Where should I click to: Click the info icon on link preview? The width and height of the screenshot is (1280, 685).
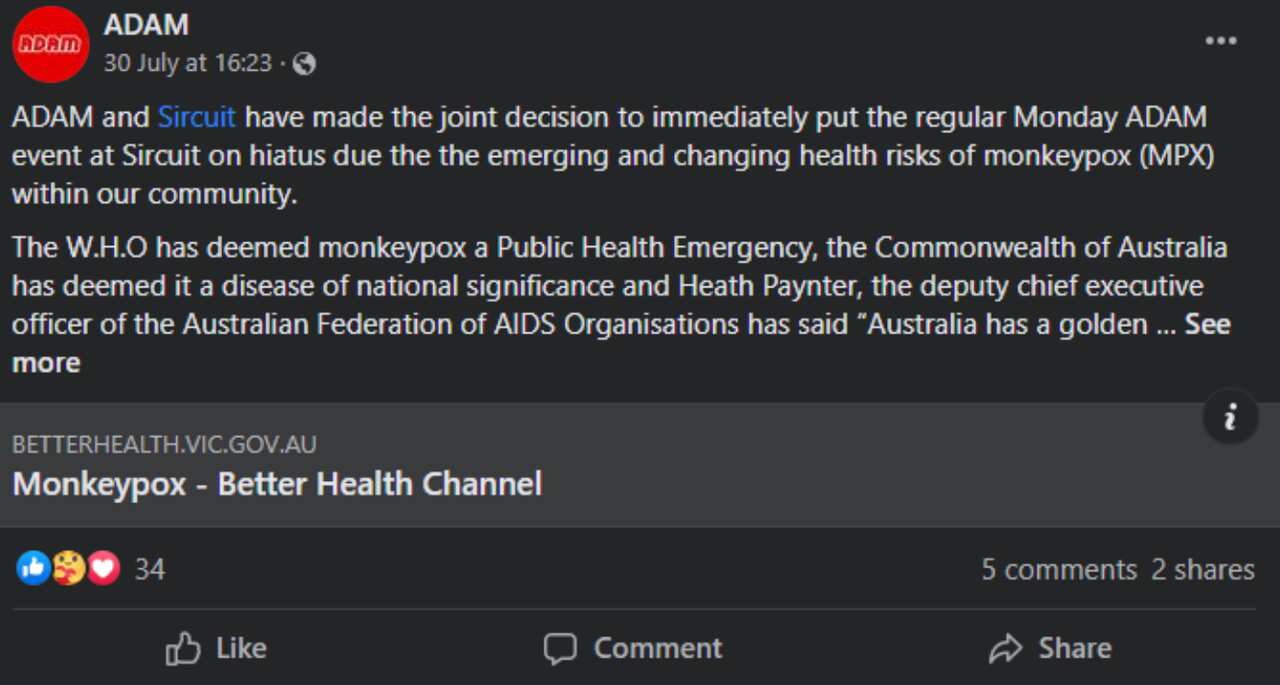(x=1229, y=417)
